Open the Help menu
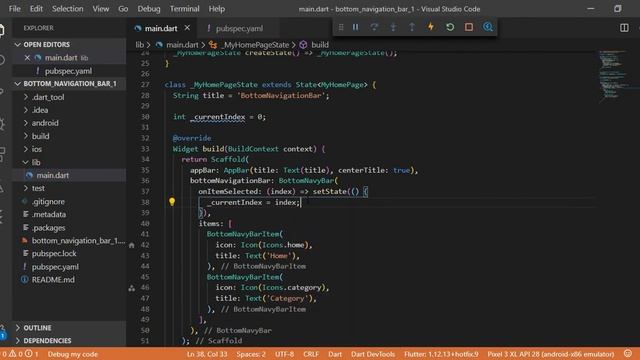 217,9
